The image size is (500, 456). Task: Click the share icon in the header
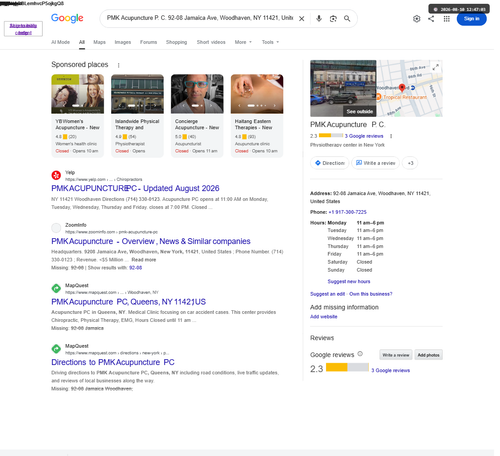click(431, 19)
